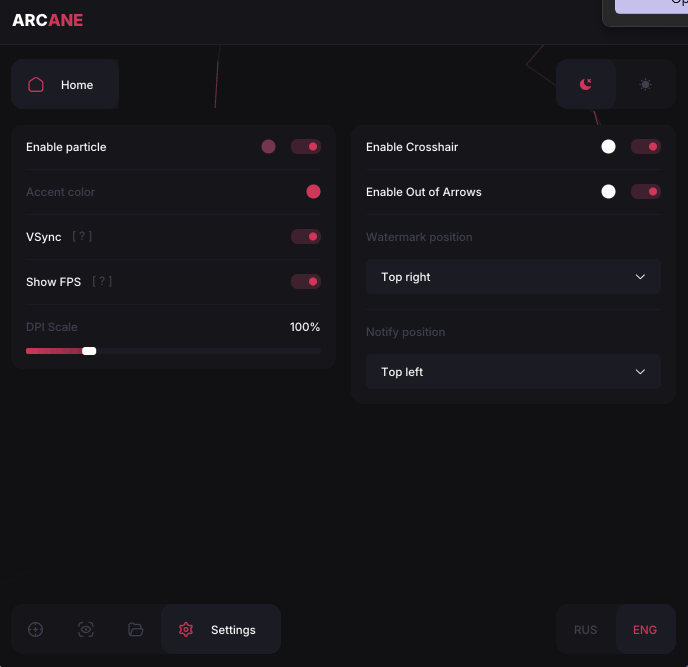The width and height of the screenshot is (688, 667).
Task: Click the VSync help question mark
Action: (x=82, y=237)
